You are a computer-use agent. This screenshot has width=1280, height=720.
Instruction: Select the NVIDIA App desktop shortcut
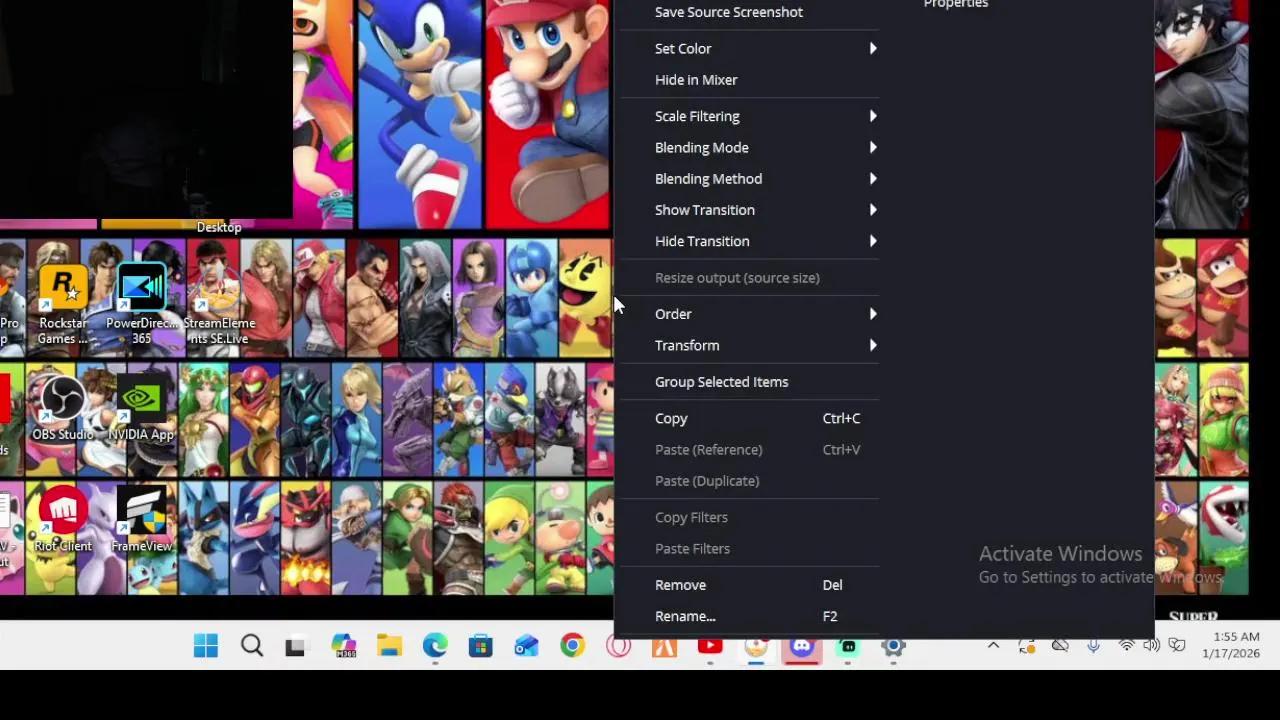coord(141,408)
